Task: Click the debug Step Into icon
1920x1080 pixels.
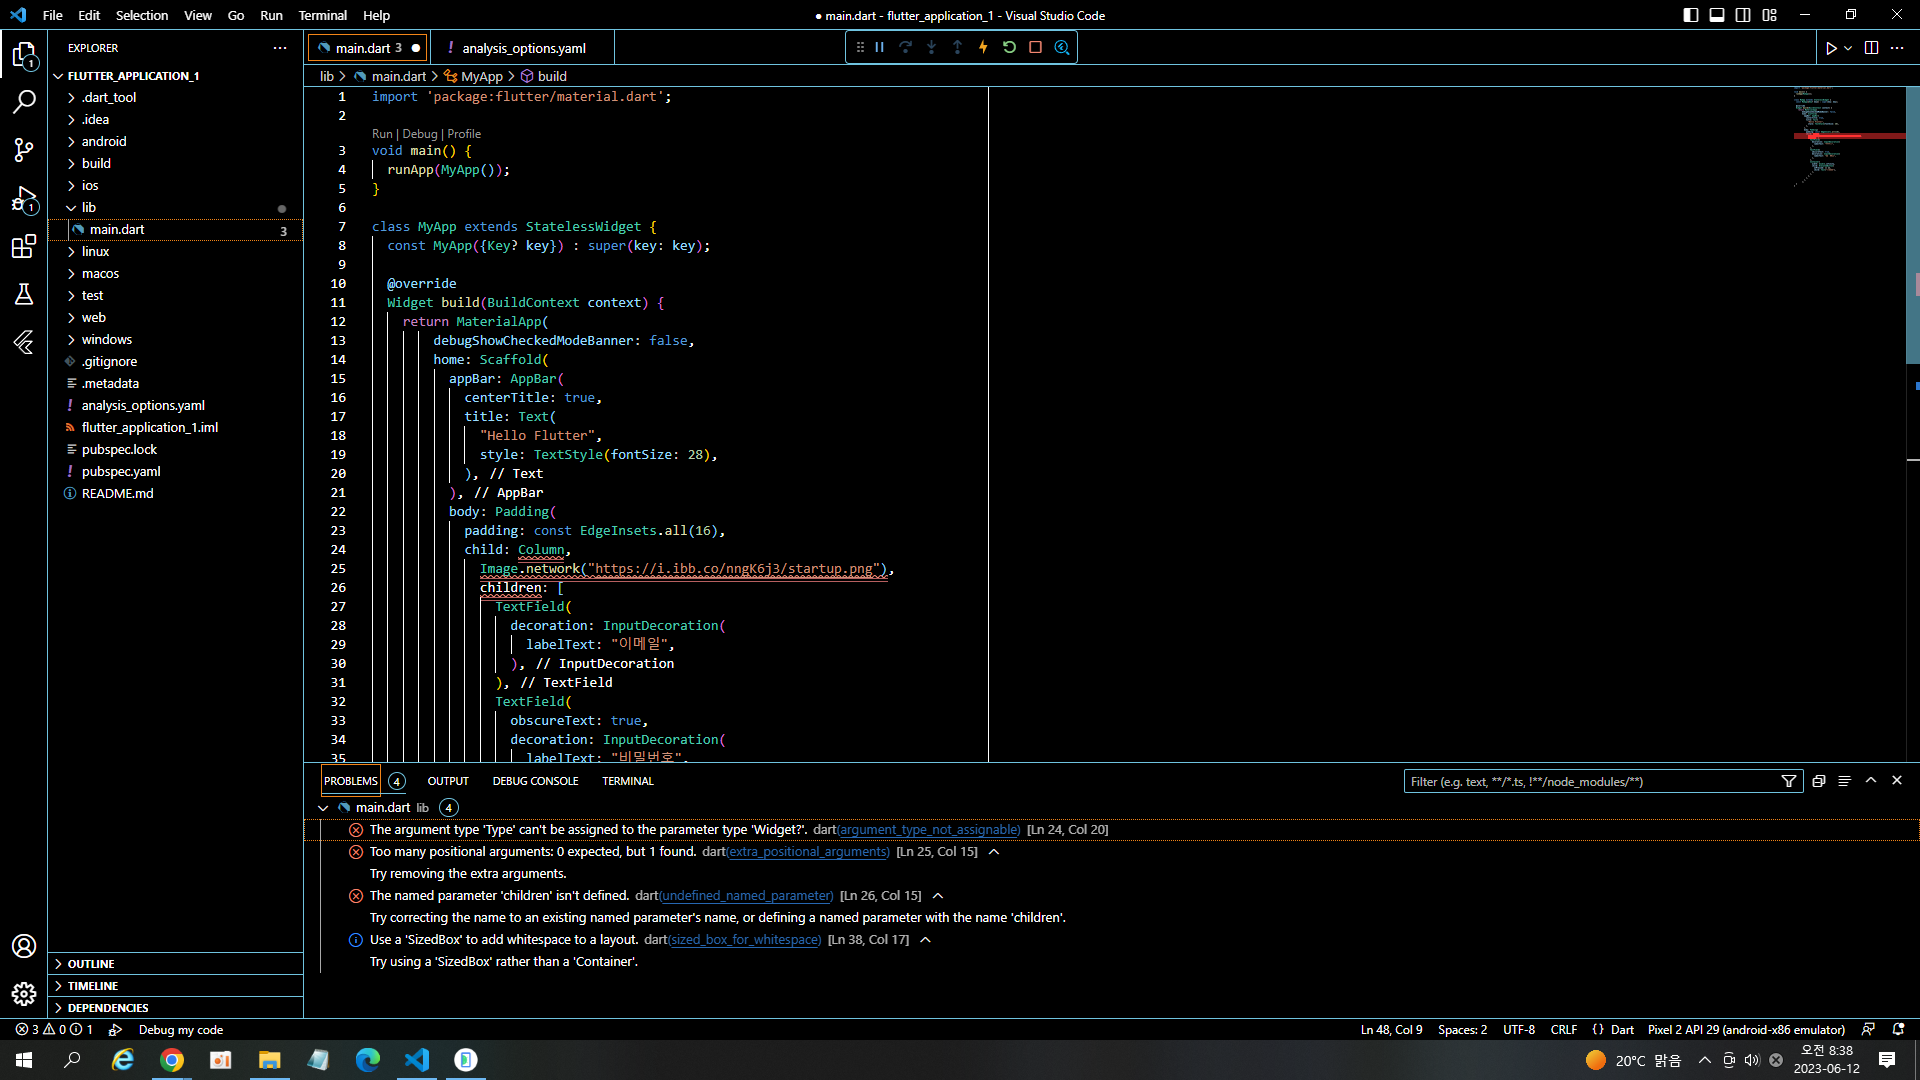Action: coord(932,47)
